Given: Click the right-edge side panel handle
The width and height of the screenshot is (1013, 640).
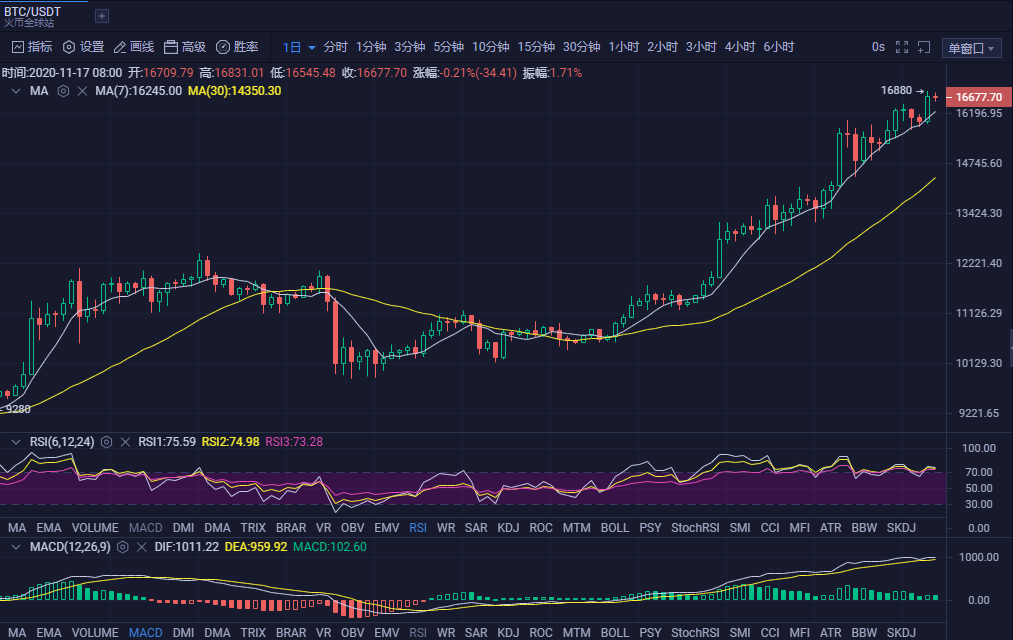Looking at the screenshot, I should tap(1010, 347).
